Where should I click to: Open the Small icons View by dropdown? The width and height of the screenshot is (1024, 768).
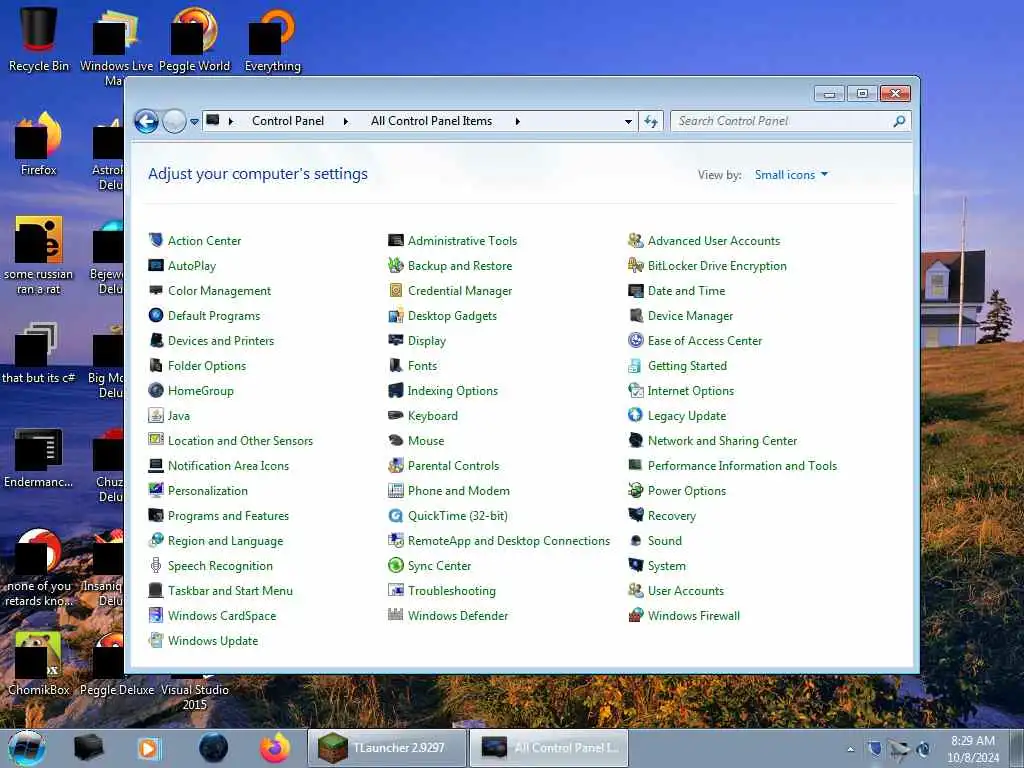click(791, 174)
